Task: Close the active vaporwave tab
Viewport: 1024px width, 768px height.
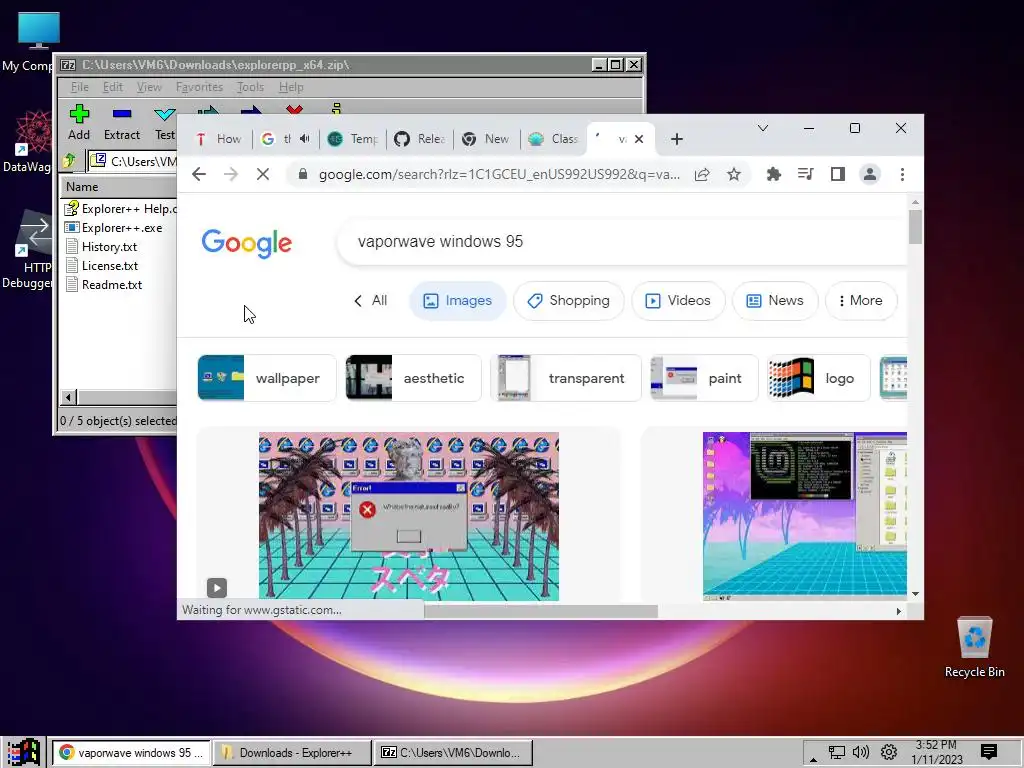Action: coord(639,139)
